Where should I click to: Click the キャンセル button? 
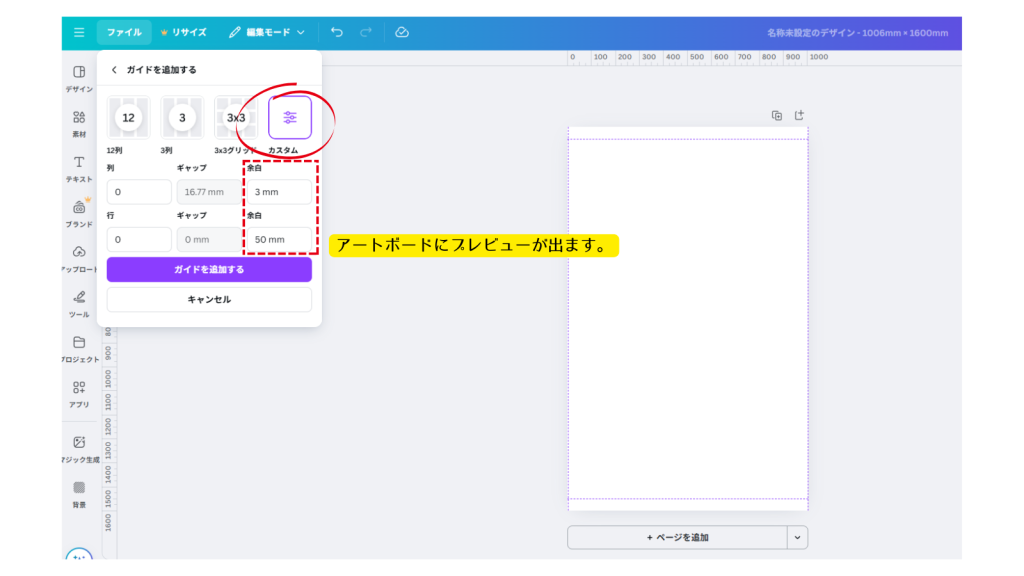[x=209, y=299]
